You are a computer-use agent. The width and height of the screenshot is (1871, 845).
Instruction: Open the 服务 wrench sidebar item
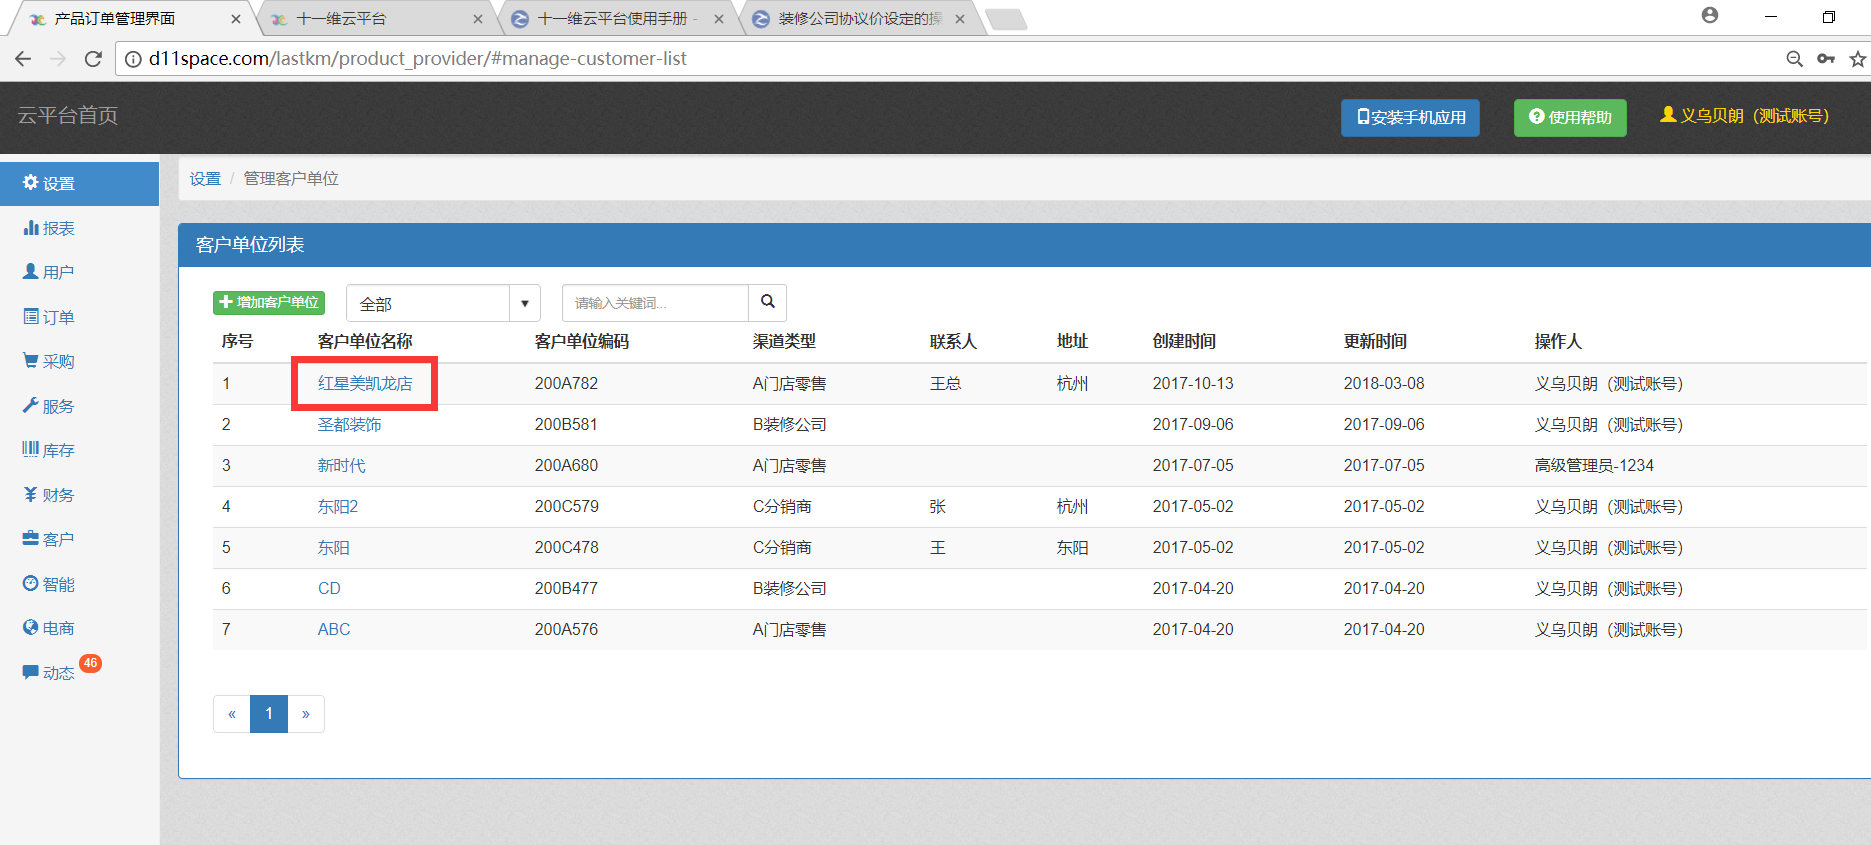(49, 406)
